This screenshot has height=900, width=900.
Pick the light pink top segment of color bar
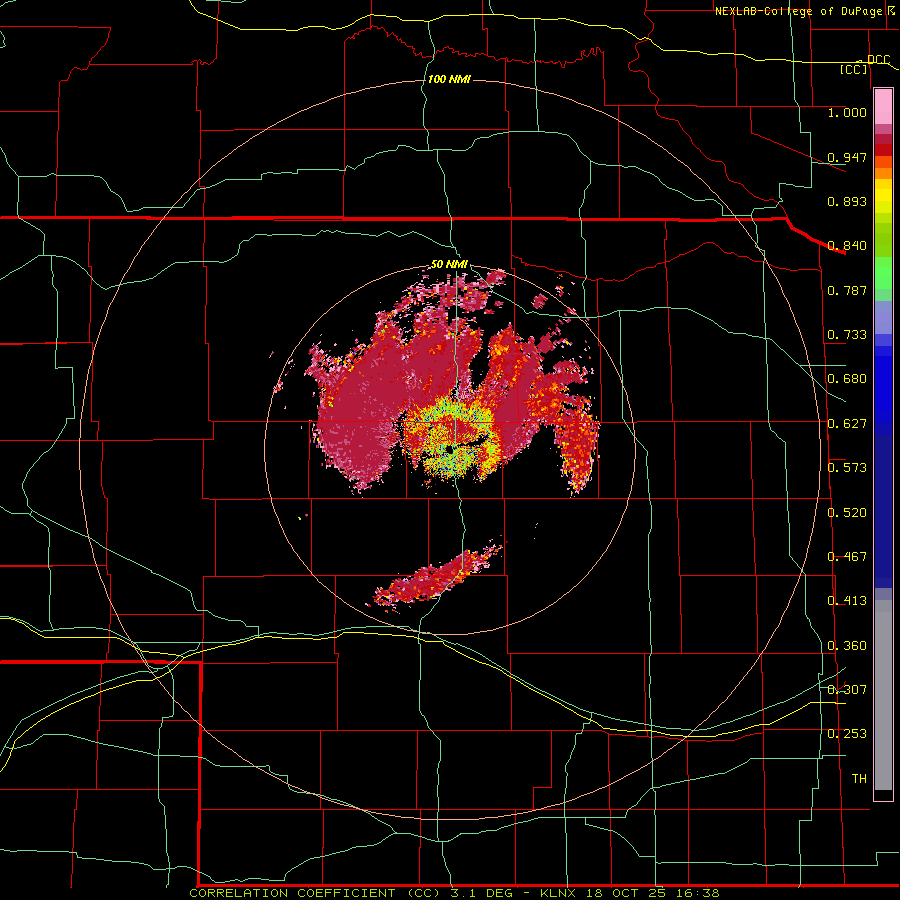pyautogui.click(x=883, y=107)
